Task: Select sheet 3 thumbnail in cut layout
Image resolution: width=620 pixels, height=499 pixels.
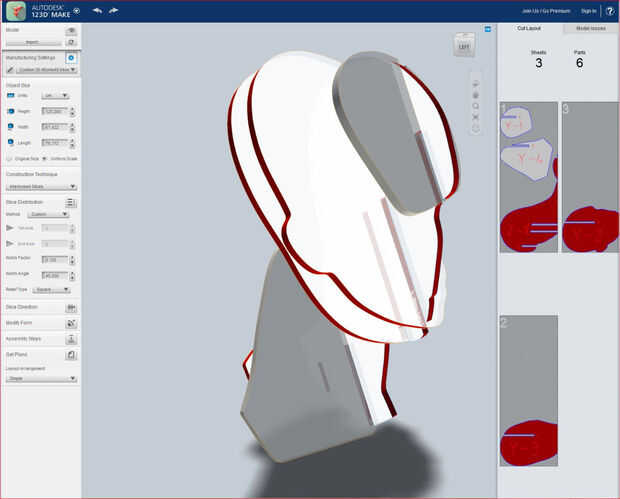Action: tap(590, 177)
